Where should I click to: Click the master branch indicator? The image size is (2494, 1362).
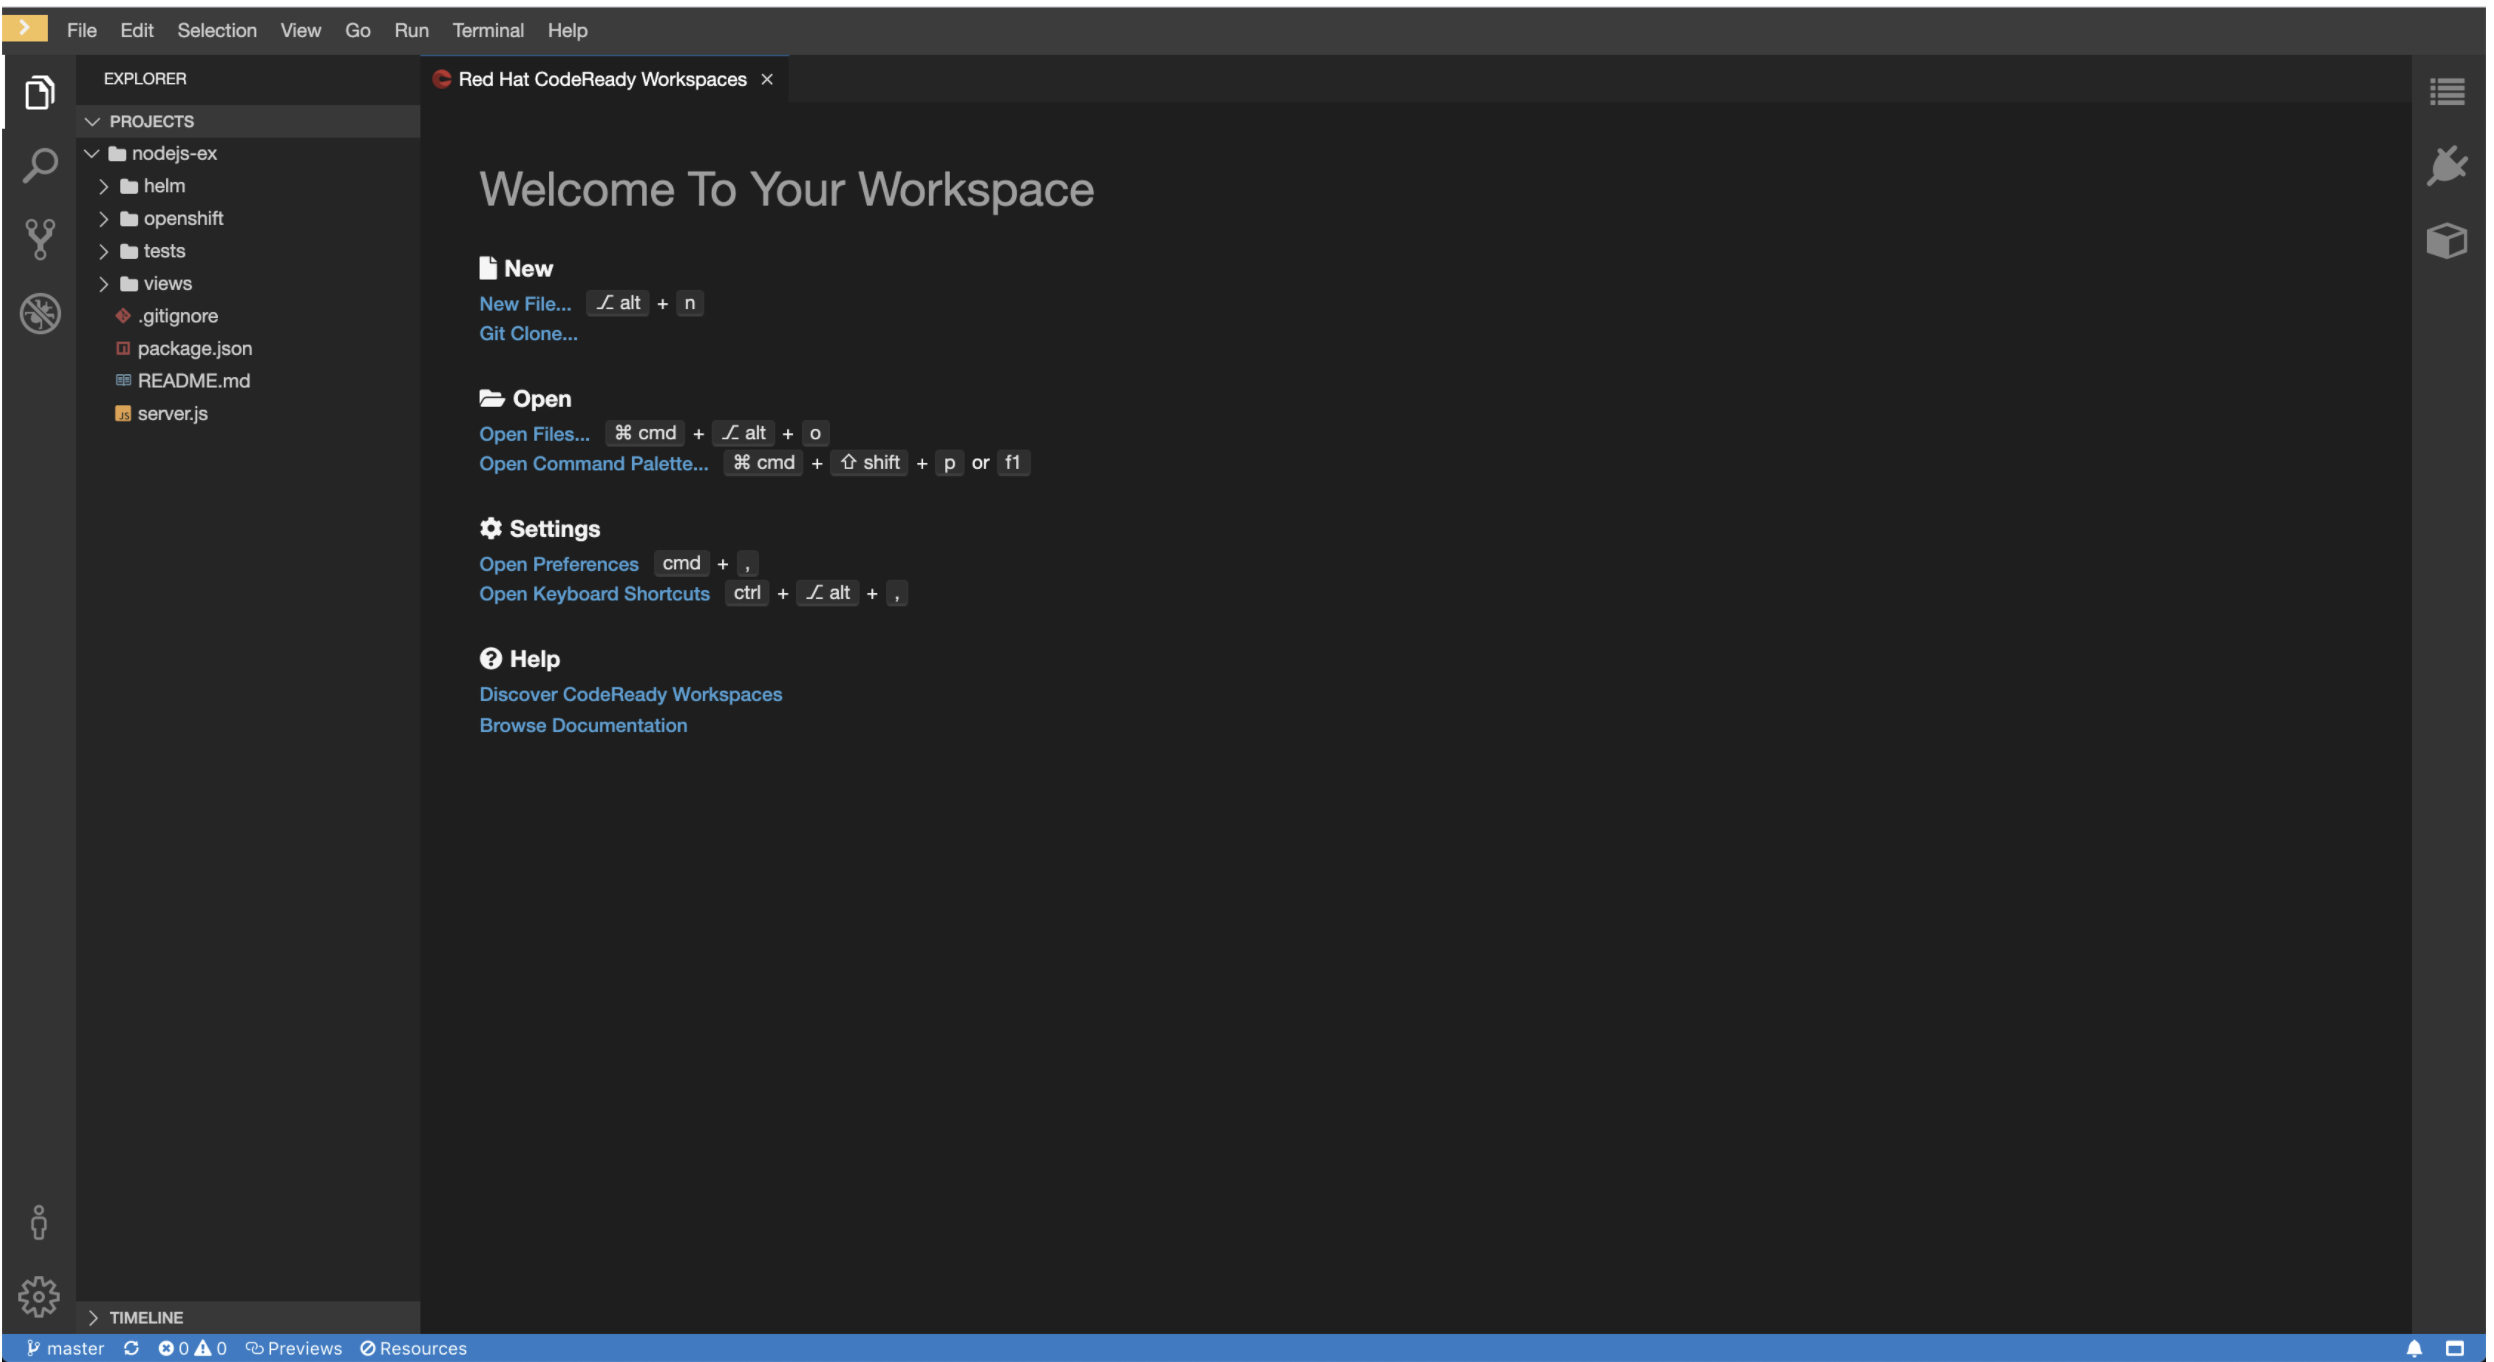65,1348
